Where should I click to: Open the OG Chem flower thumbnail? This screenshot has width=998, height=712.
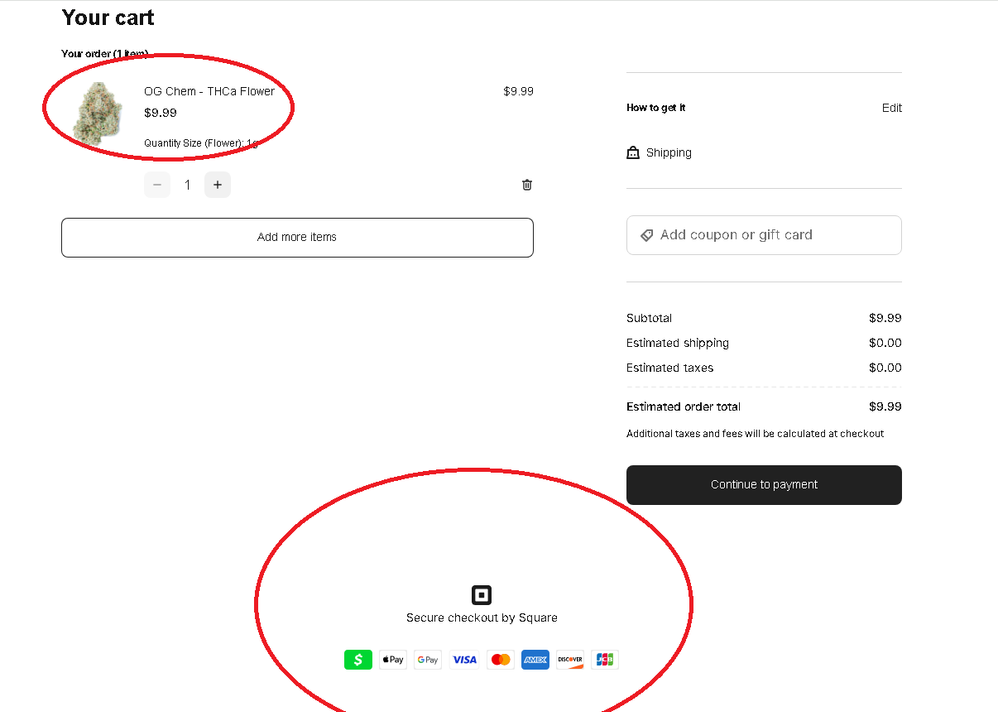[x=99, y=114]
